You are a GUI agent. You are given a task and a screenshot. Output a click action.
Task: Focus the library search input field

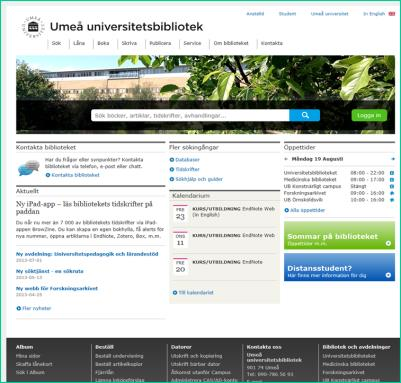pyautogui.click(x=190, y=115)
